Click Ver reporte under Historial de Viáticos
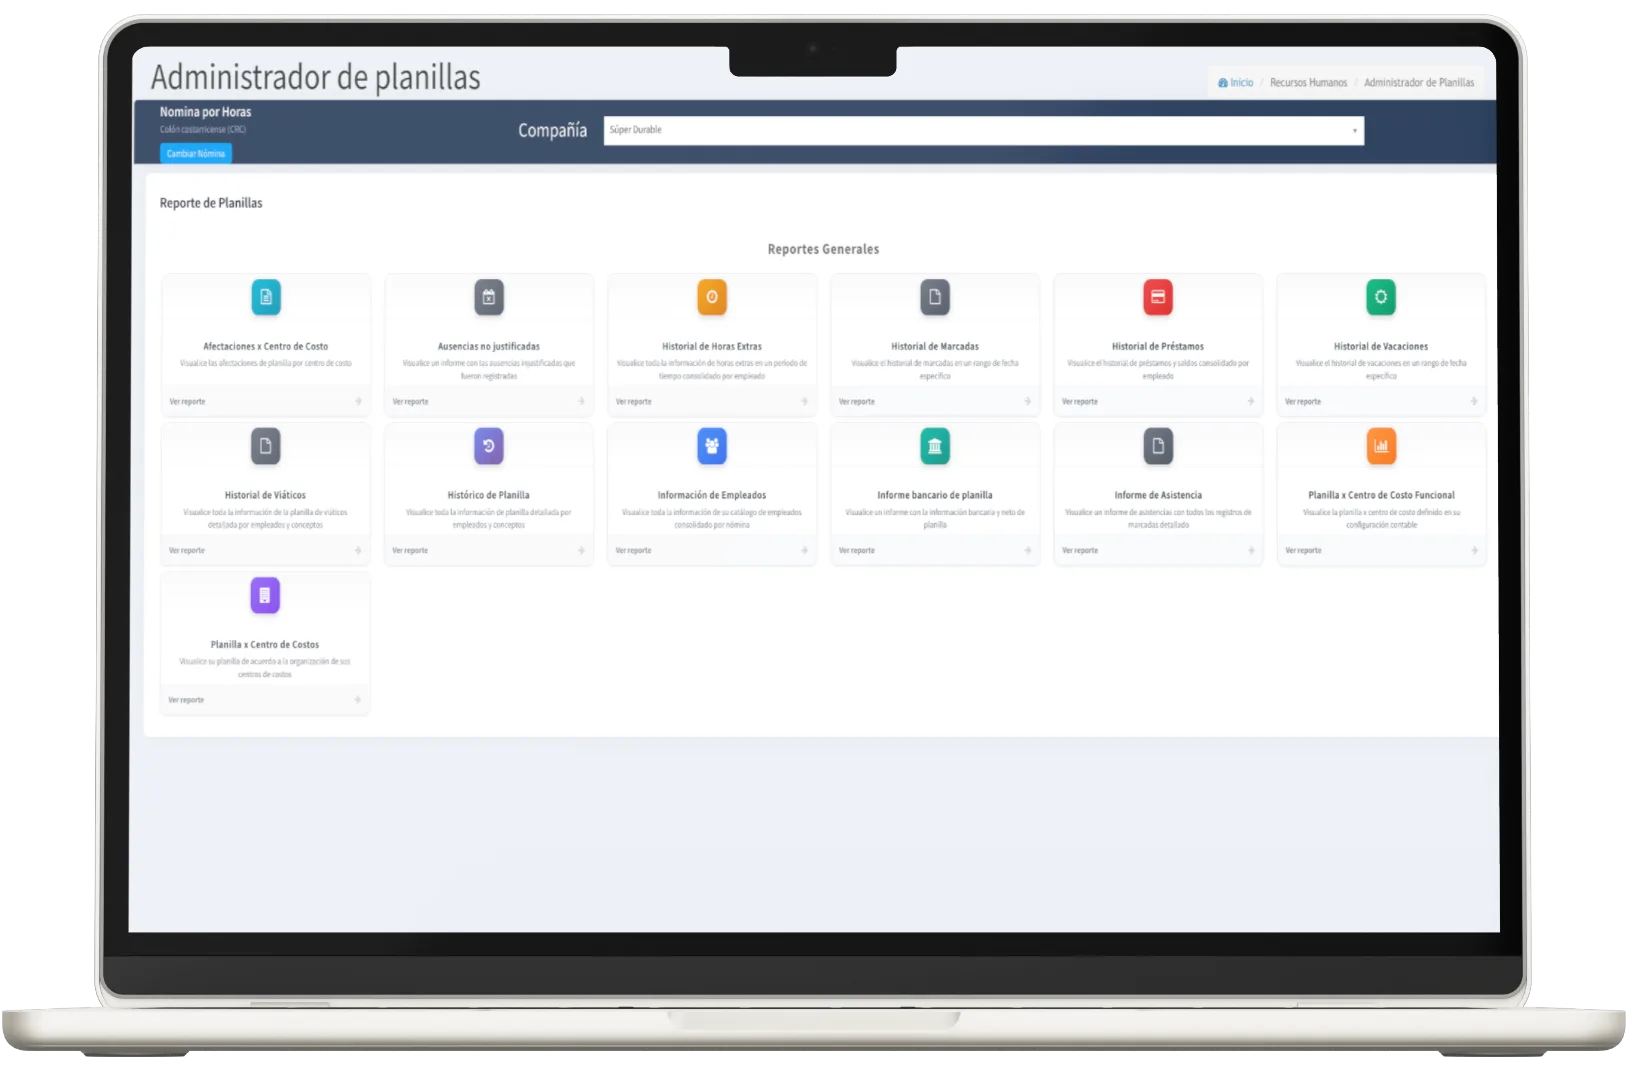 (187, 551)
